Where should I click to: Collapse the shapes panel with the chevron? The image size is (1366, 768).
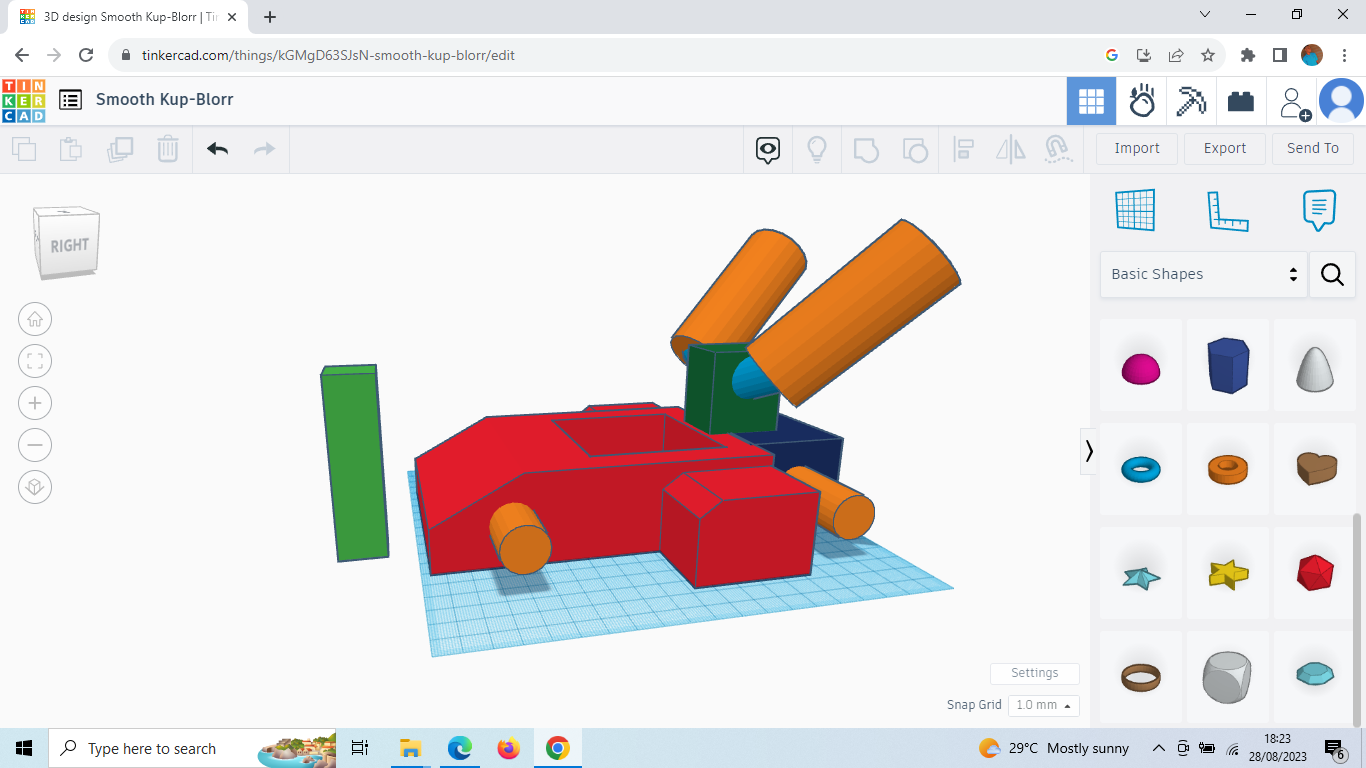pos(1089,452)
